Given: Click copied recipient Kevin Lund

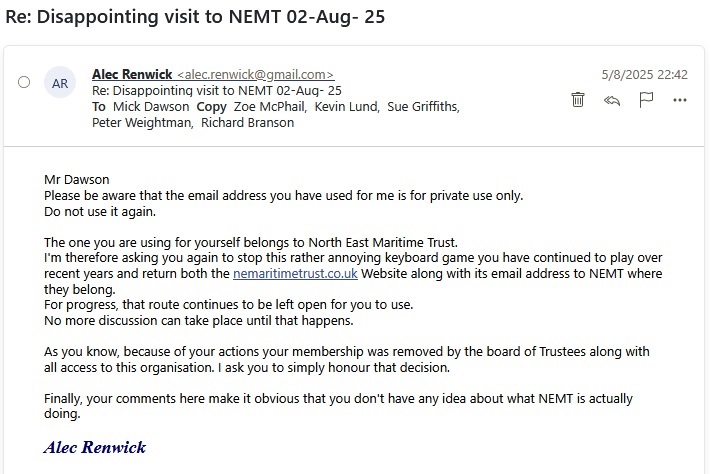Looking at the screenshot, I should click(x=347, y=107).
